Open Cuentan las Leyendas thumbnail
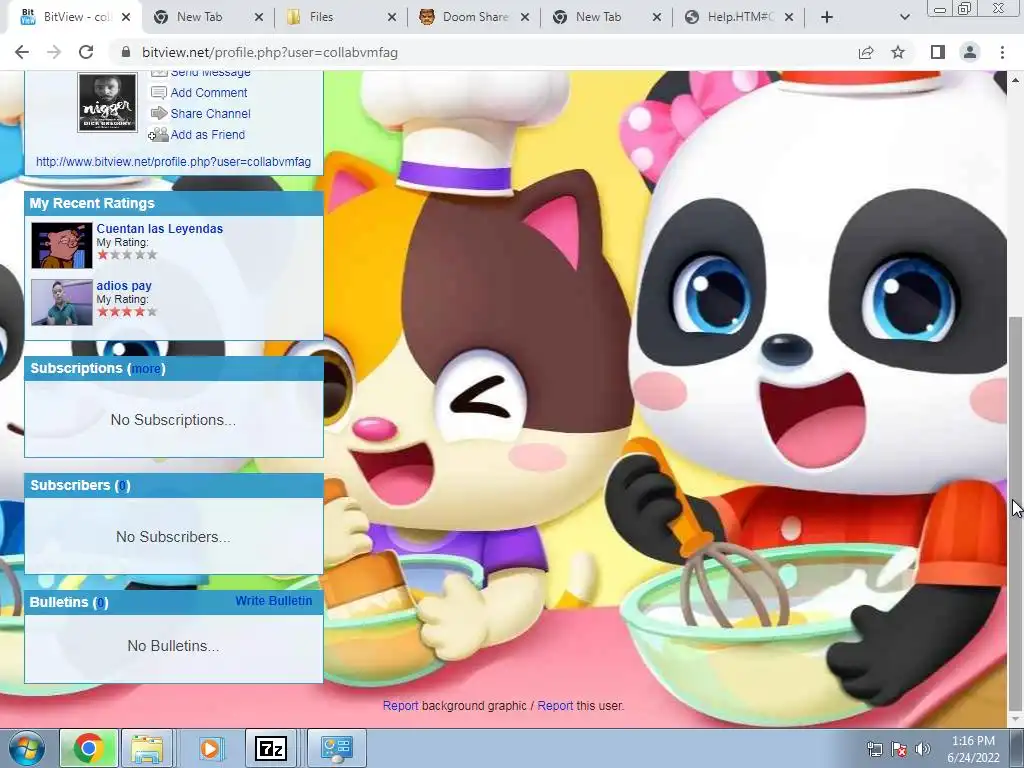This screenshot has height=768, width=1024. point(62,246)
